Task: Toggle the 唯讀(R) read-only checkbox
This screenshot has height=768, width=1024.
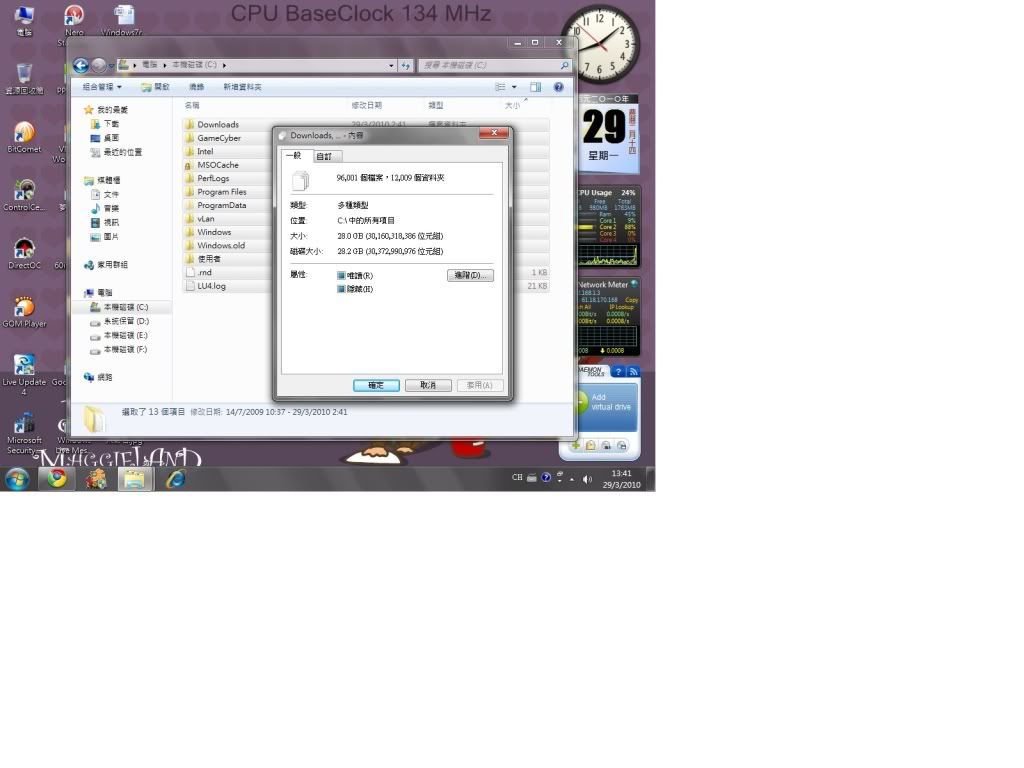Action: coord(341,275)
